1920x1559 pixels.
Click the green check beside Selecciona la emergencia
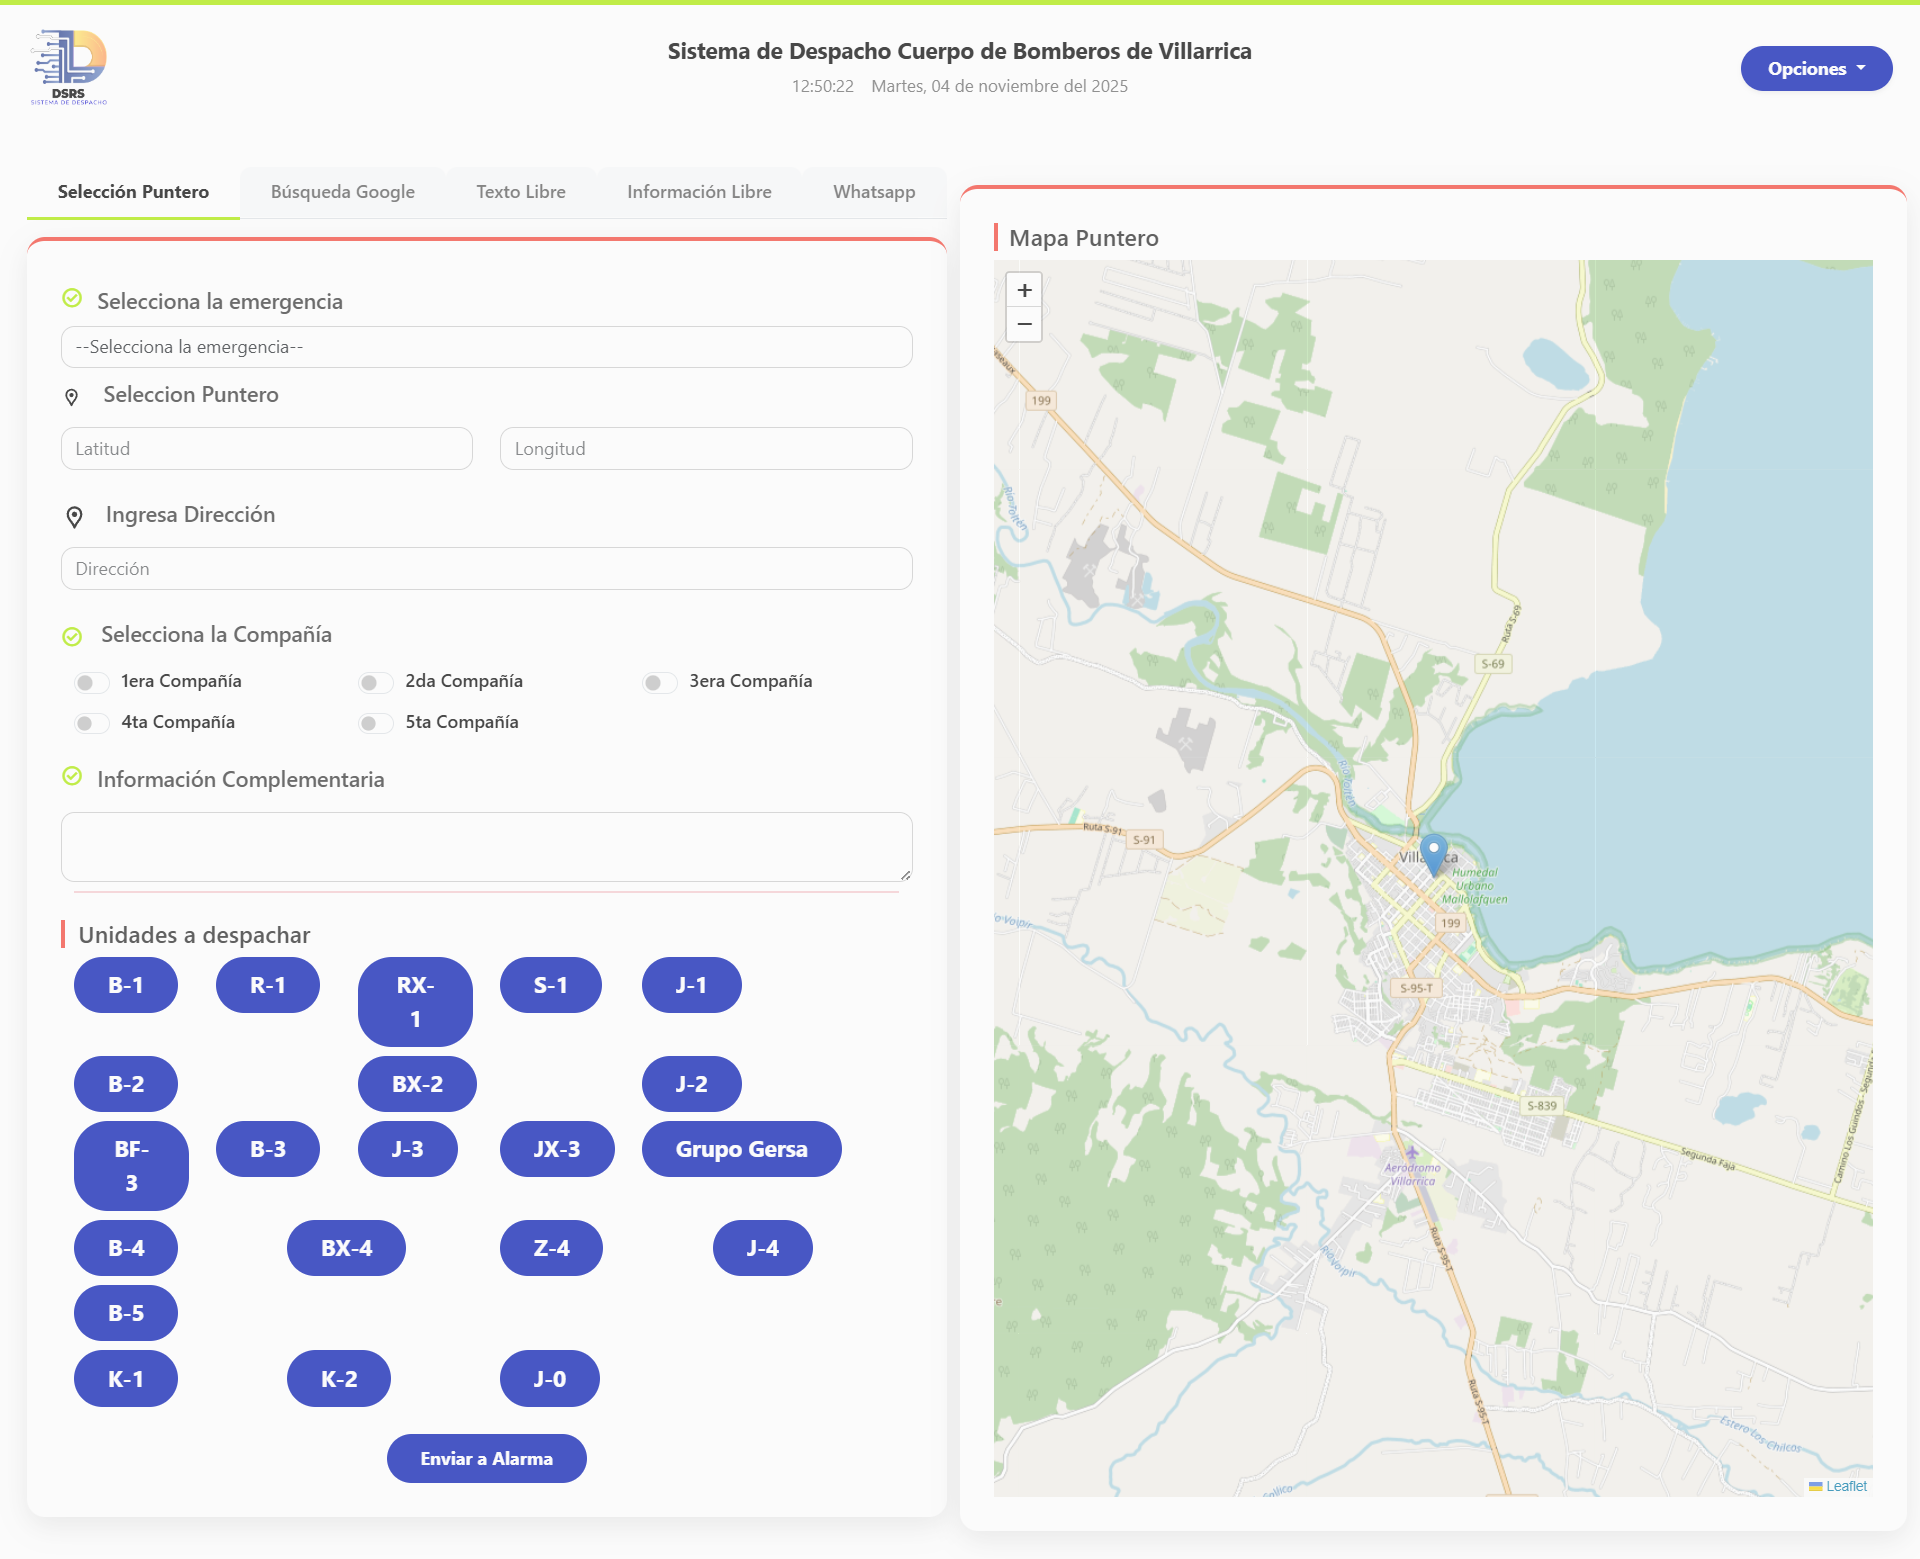[72, 298]
